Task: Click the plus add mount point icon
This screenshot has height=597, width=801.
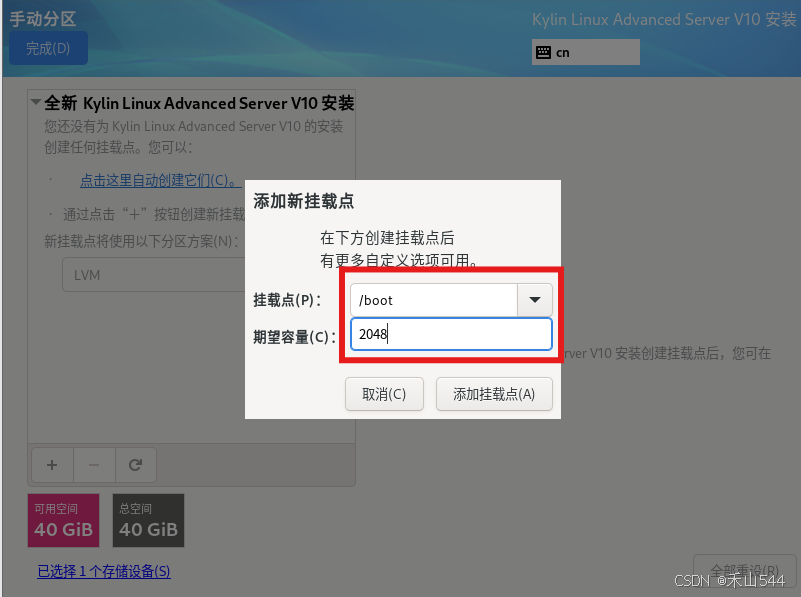Action: (x=52, y=465)
